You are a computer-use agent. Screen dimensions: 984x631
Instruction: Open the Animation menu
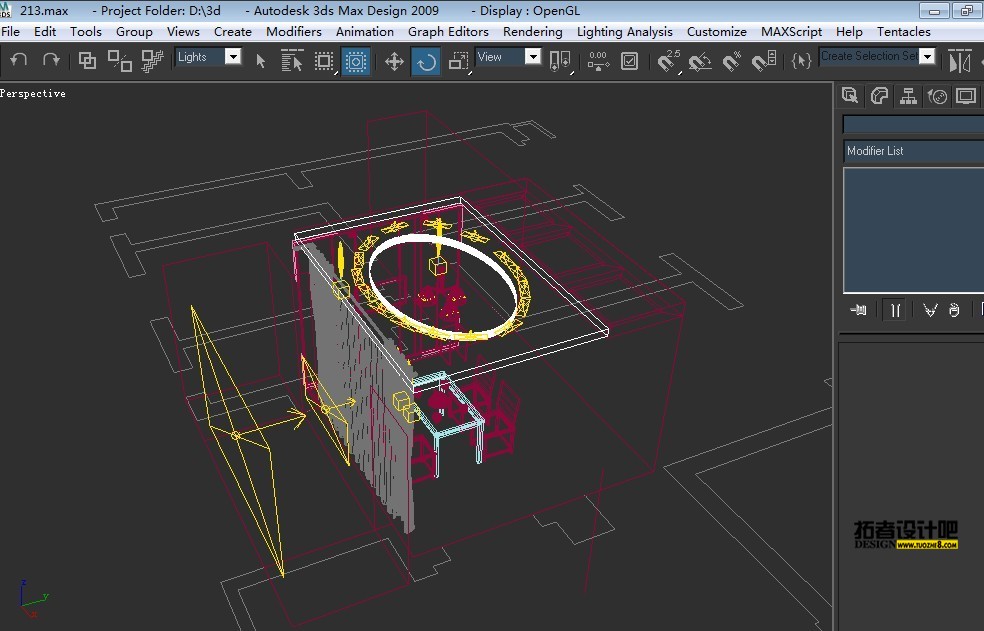365,31
